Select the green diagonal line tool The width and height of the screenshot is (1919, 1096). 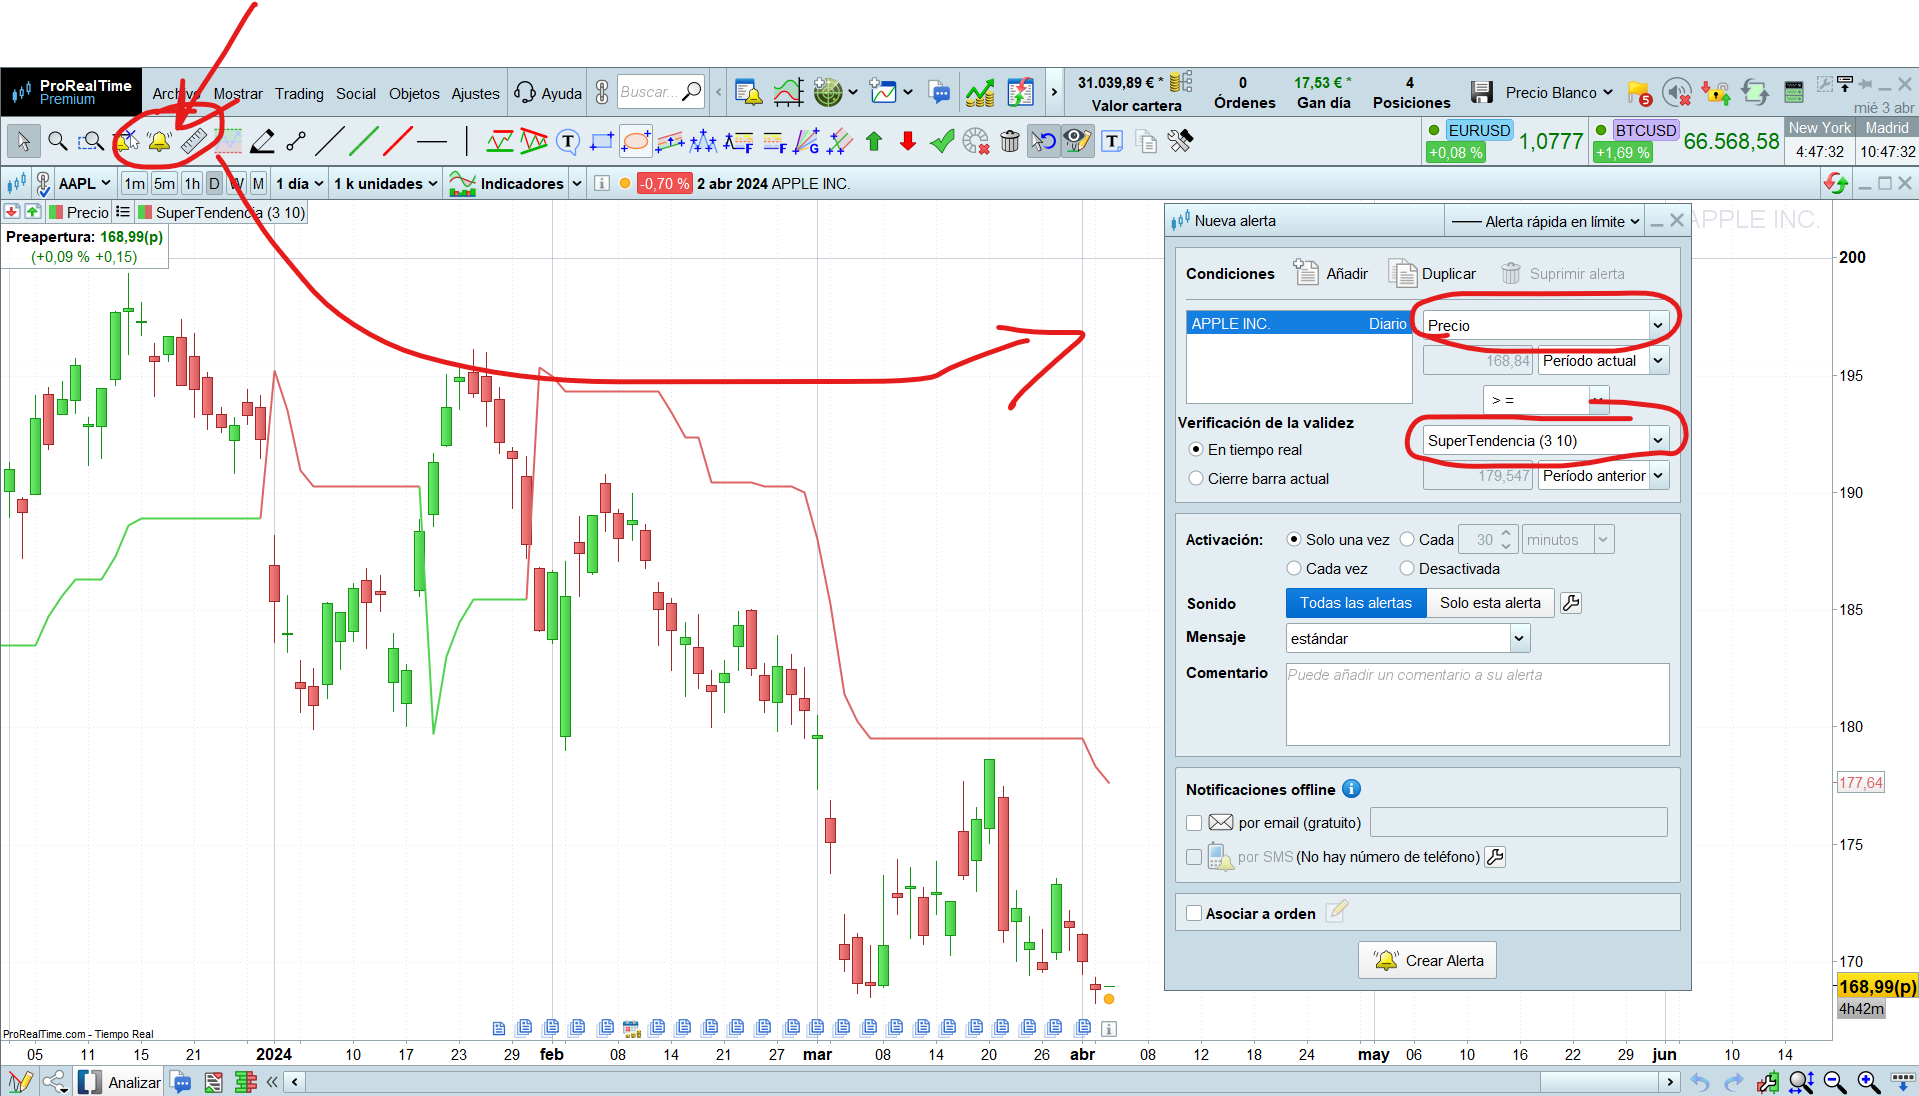pyautogui.click(x=364, y=141)
